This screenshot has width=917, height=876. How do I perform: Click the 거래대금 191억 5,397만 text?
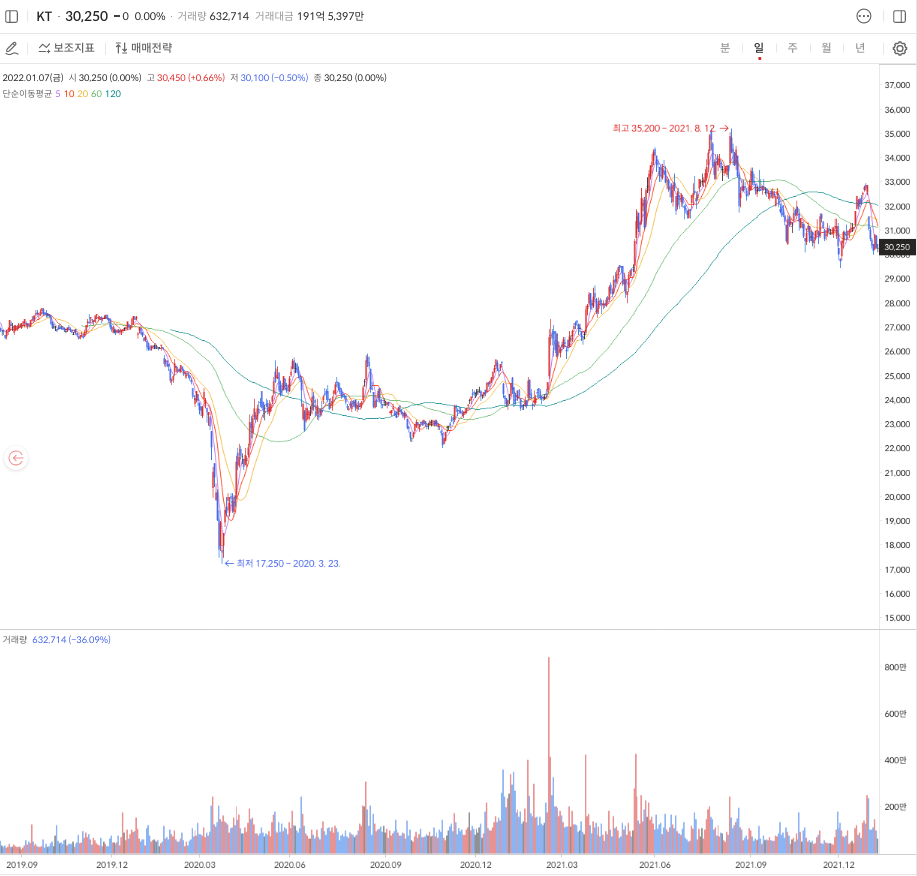[x=309, y=16]
